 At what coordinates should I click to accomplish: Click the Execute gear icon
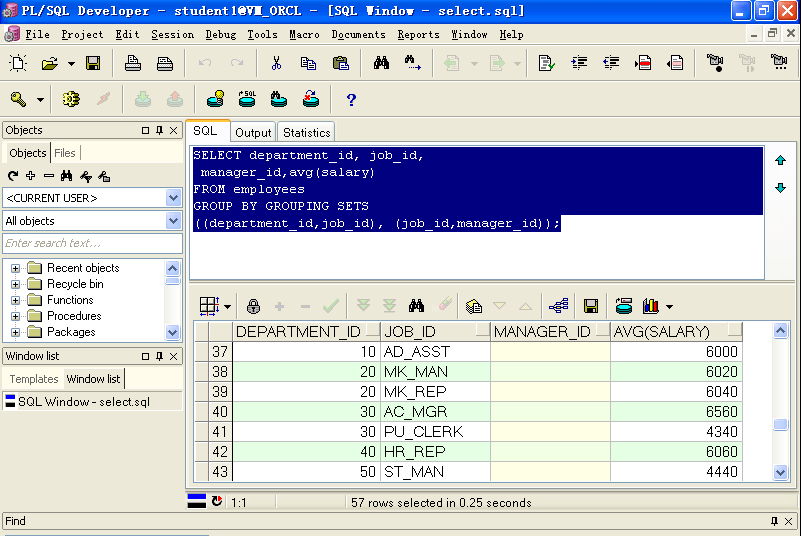click(x=70, y=99)
